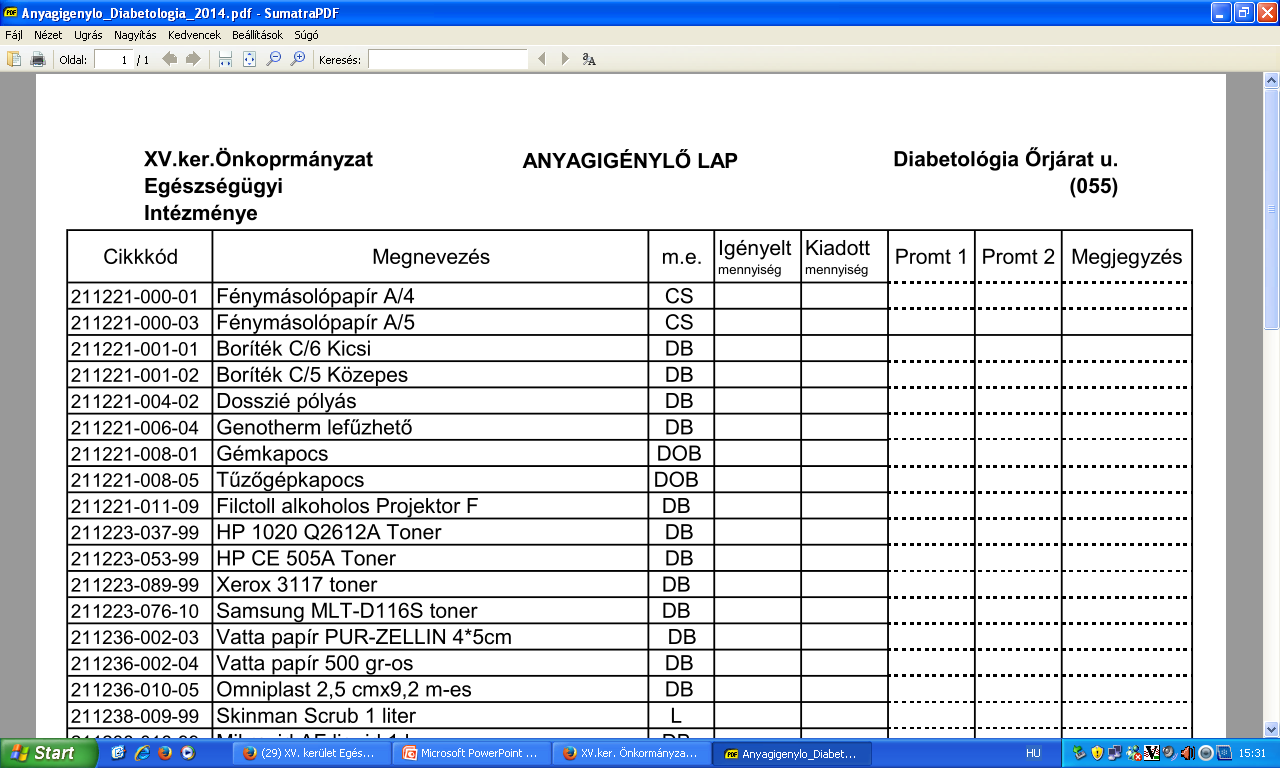The image size is (1280, 768).
Task: Open the Nagyítás menu
Action: [x=135, y=34]
